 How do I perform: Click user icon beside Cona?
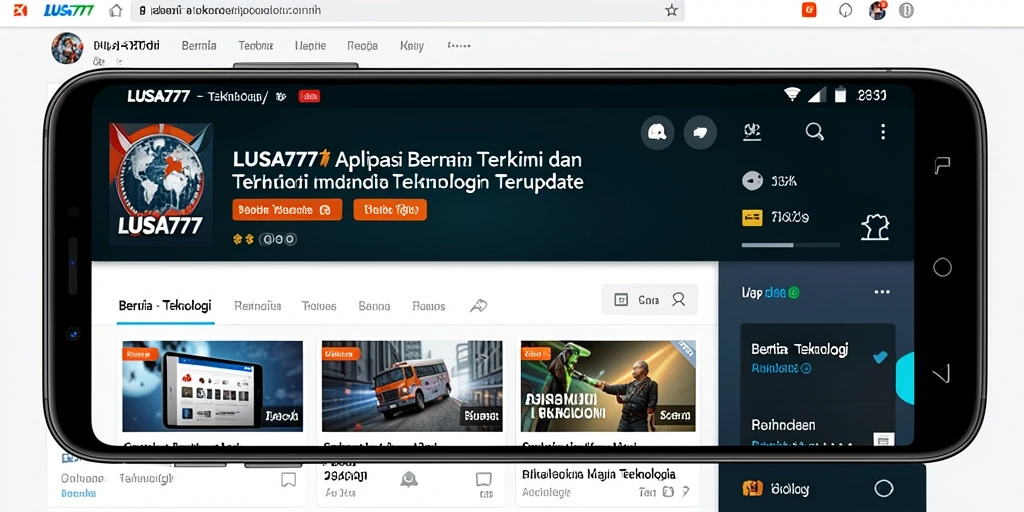679,300
